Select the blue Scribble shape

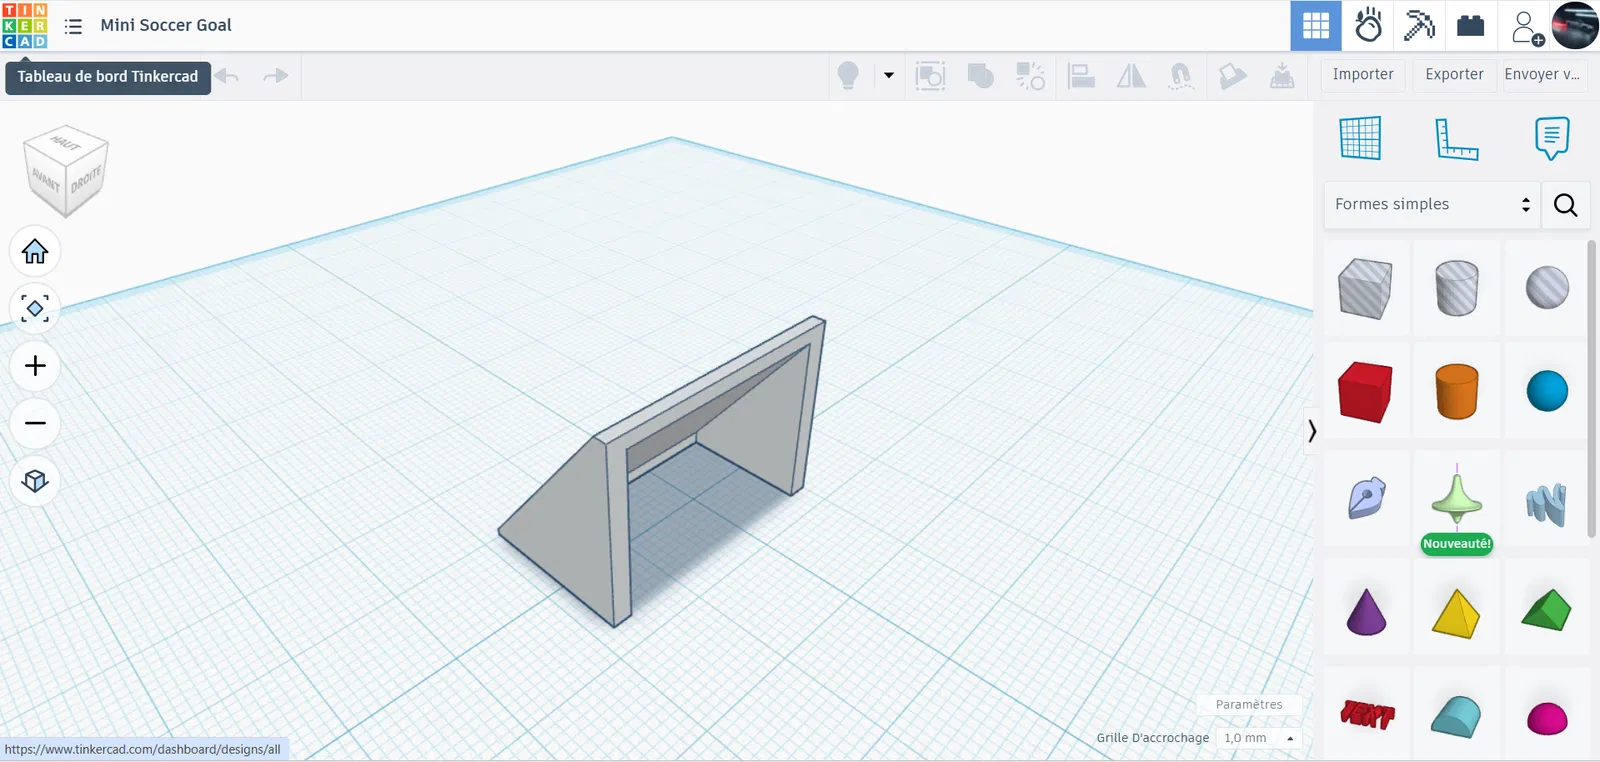click(1546, 505)
